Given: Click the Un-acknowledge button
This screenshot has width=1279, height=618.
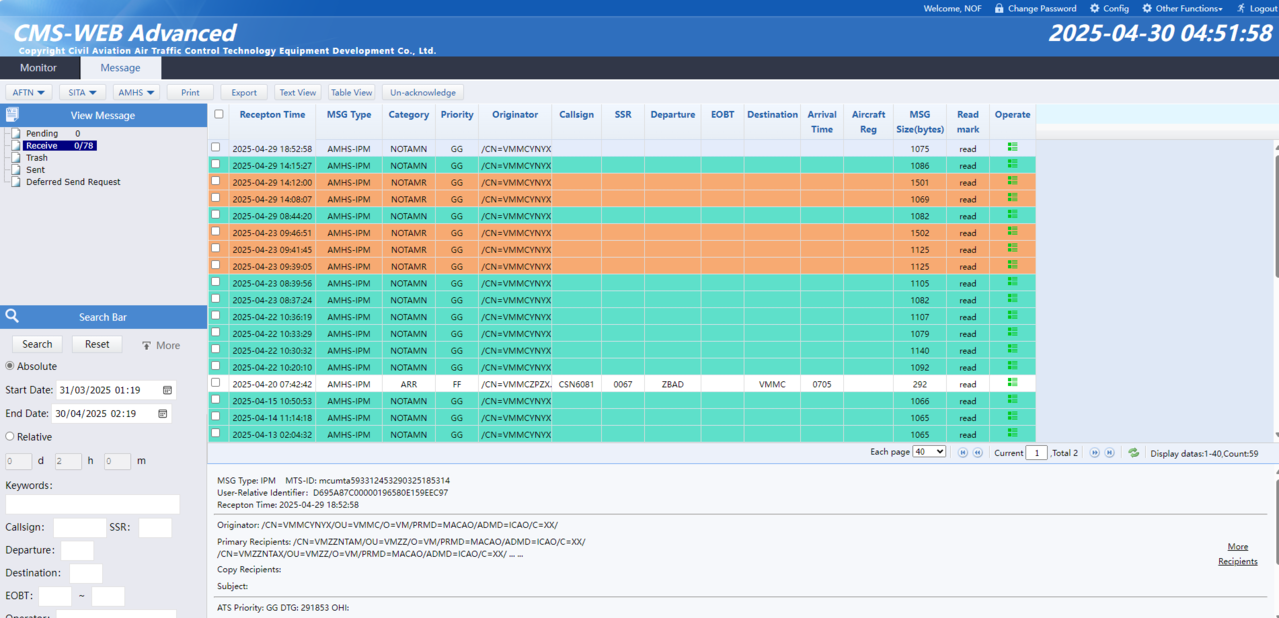Looking at the screenshot, I should tap(422, 92).
